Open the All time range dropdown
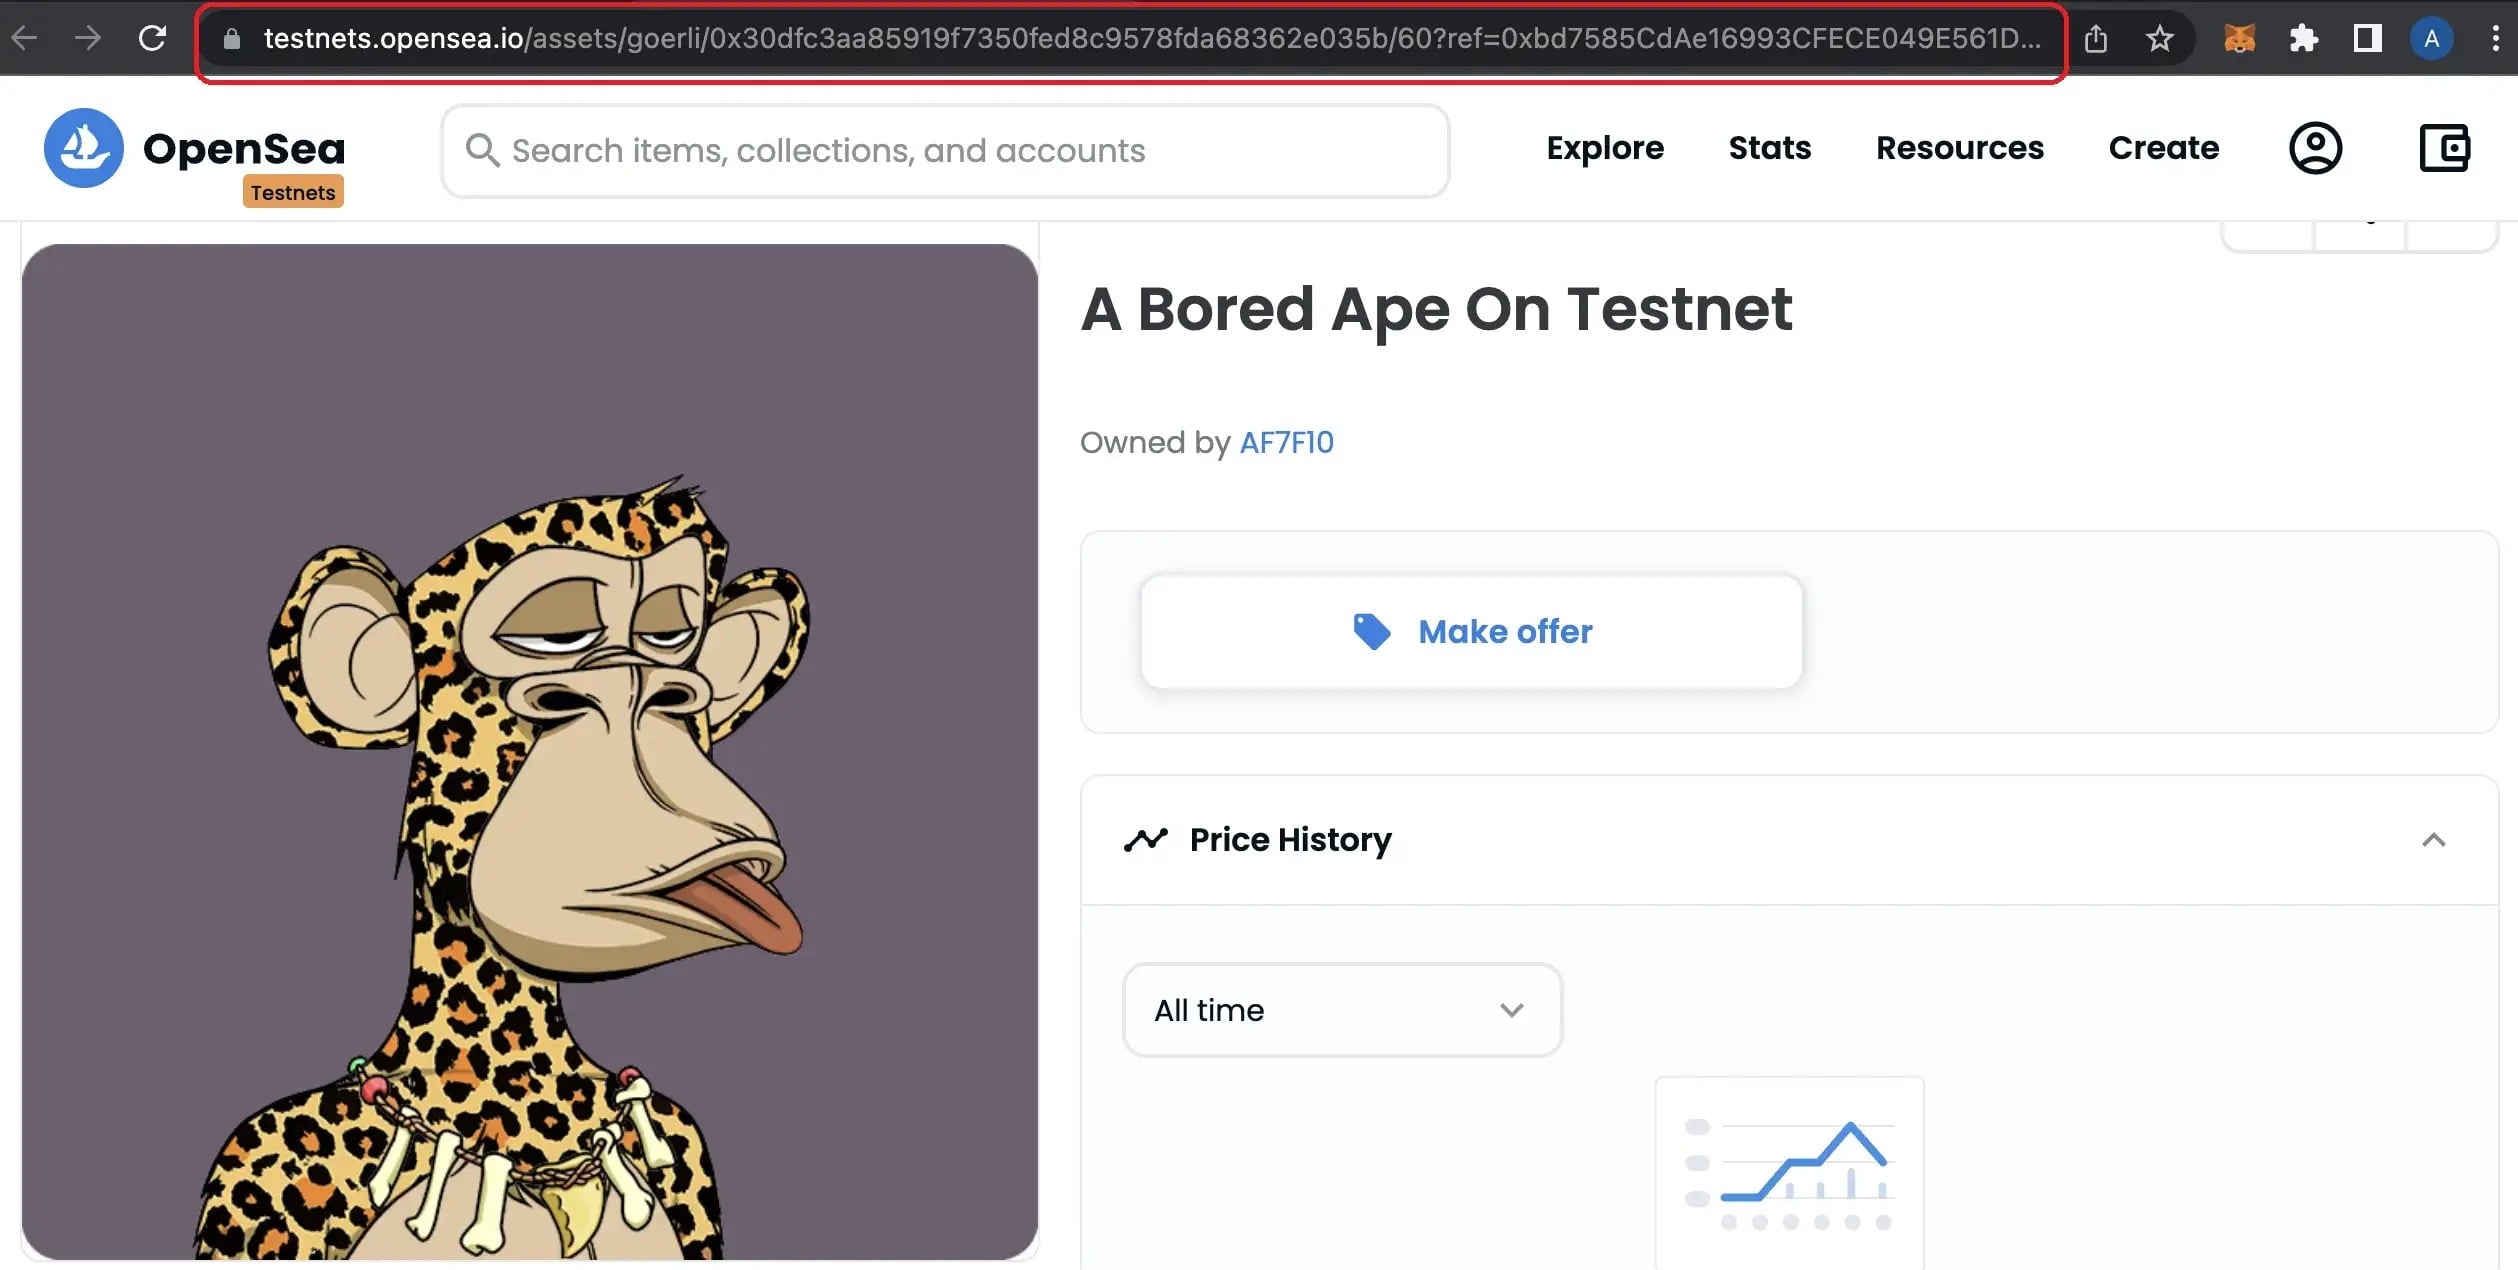 pos(1342,1010)
